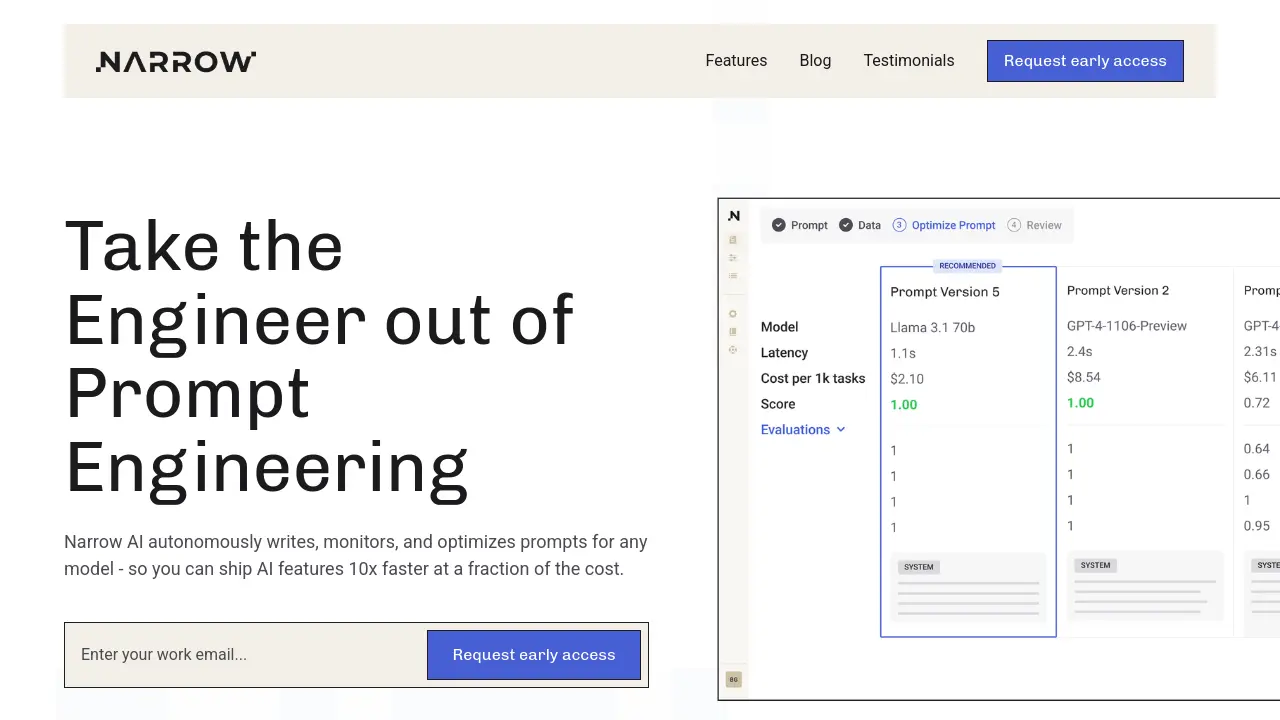Open the Features menu item
Screen dimensions: 1280x720
[x=736, y=61]
